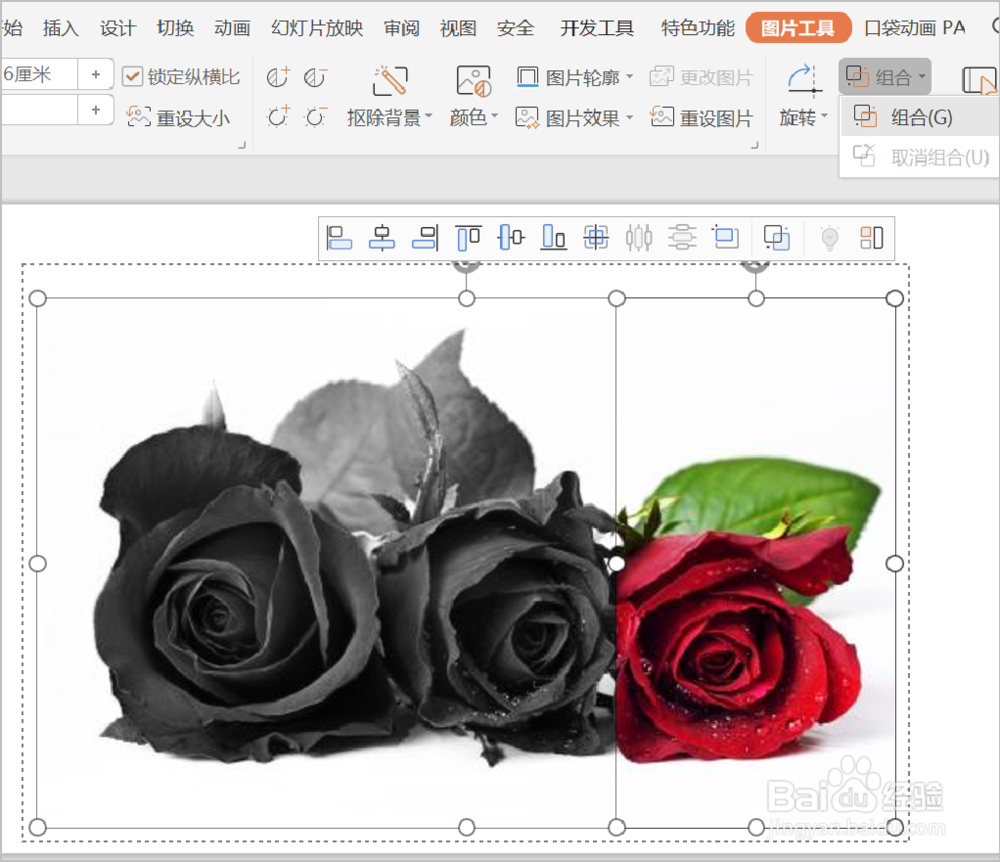The width and height of the screenshot is (1000, 862).
Task: Increase the width value with the lower plus stepper
Action: pyautogui.click(x=96, y=110)
